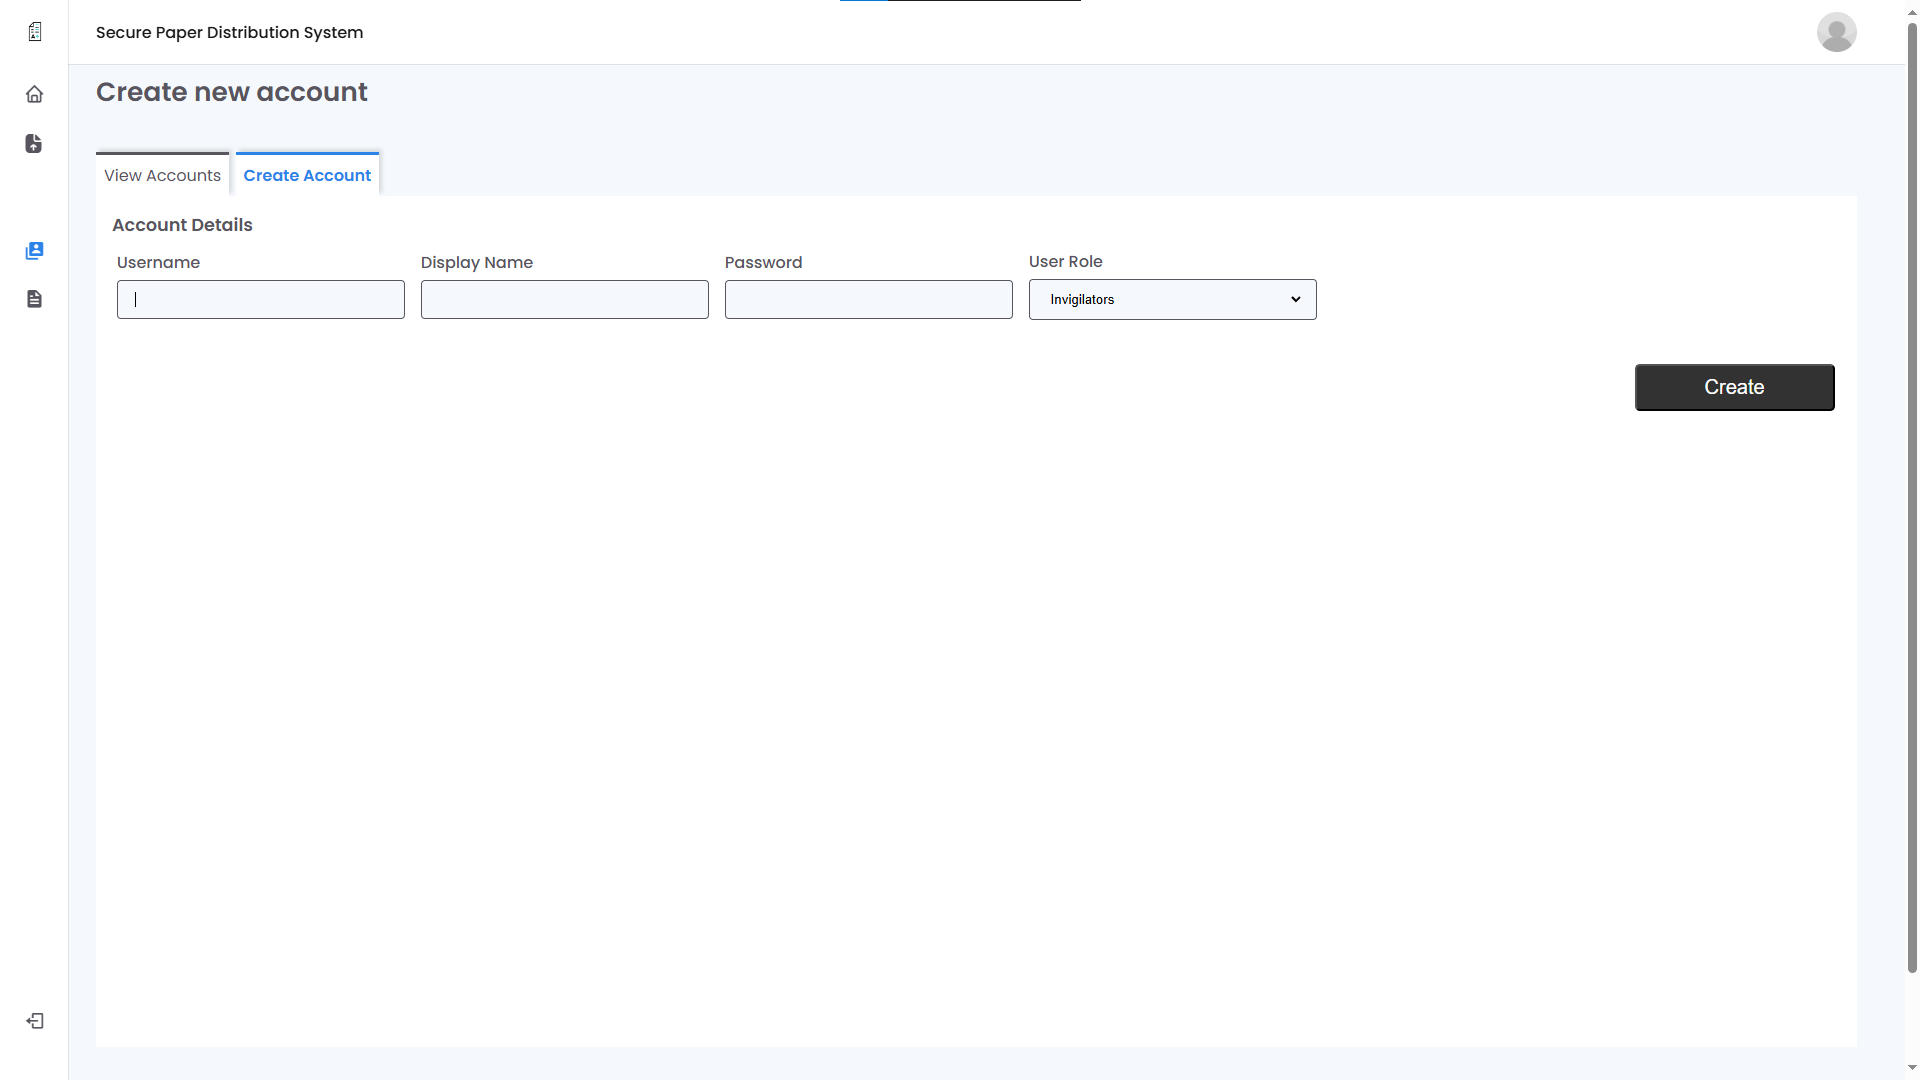Click the Invigilators dropdown chevron arrow
Screen dimensions: 1920x1080
coord(1295,300)
